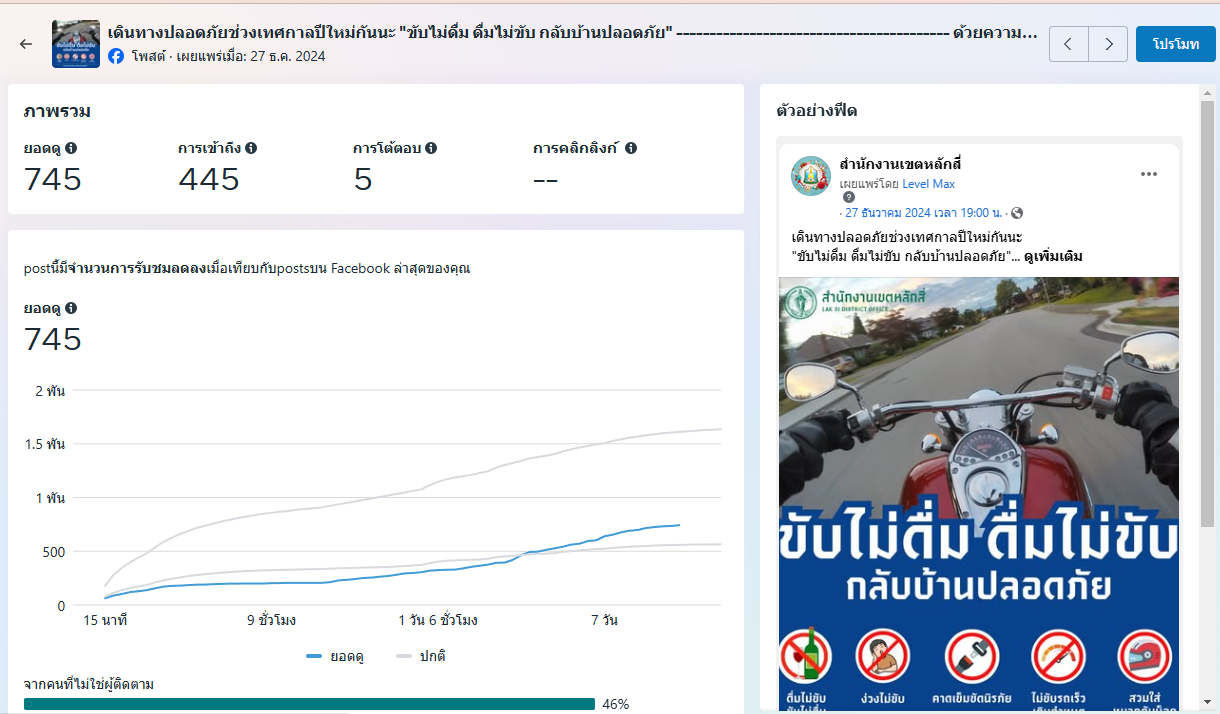This screenshot has height=714, width=1220.
Task: Click the info icon beside การคลิกลิงก์
Action: coord(631,148)
